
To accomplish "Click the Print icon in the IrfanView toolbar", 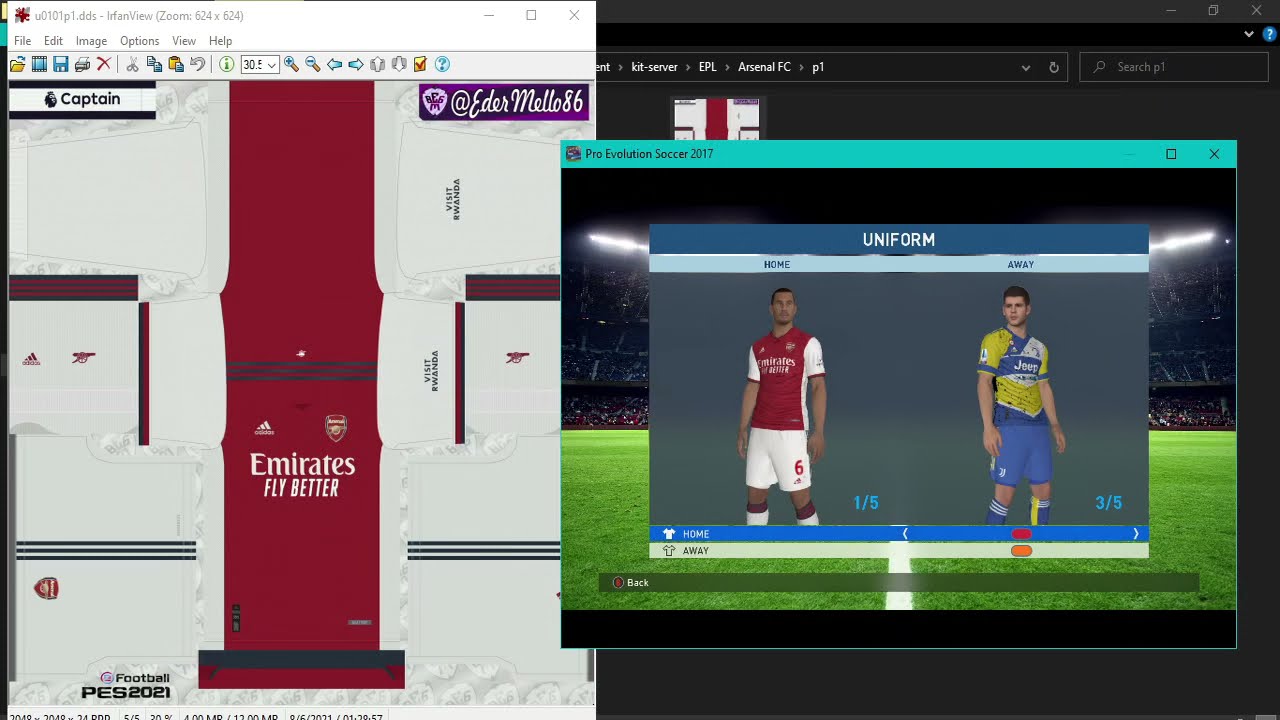I will (x=82, y=64).
